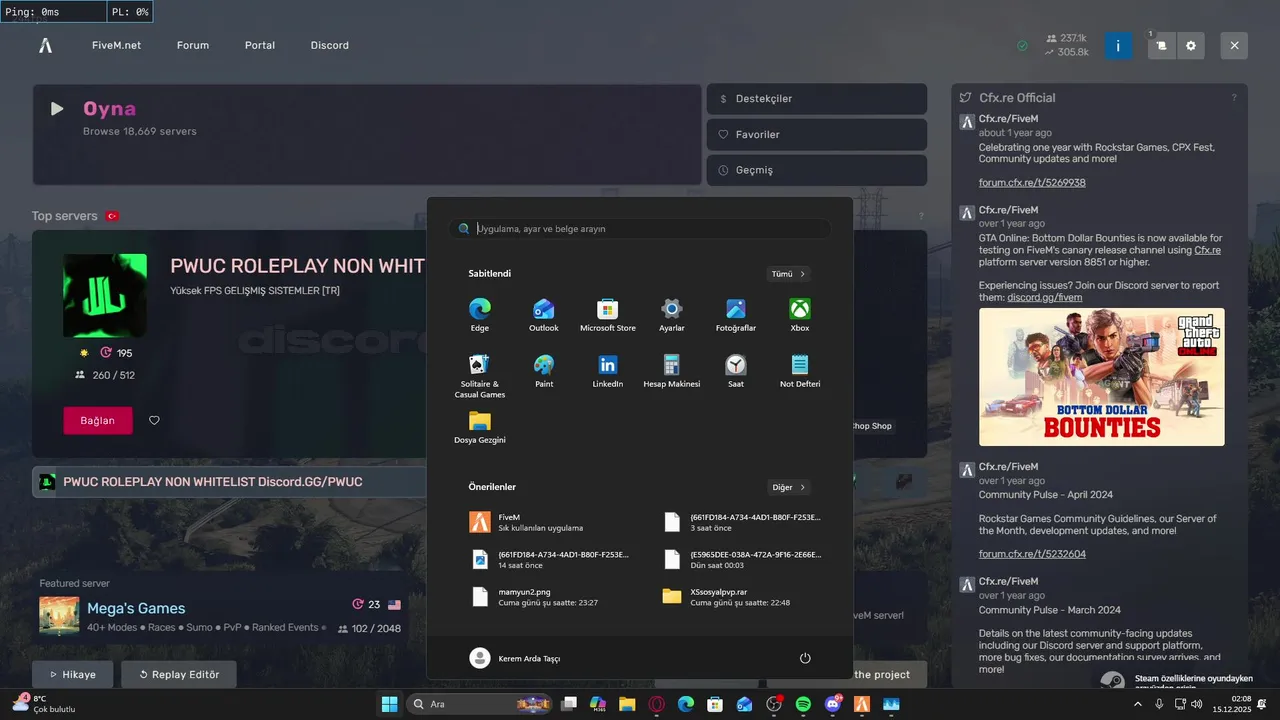Viewport: 1280px width, 720px height.
Task: Open Dosya Gezgini file explorer
Action: coord(480,427)
